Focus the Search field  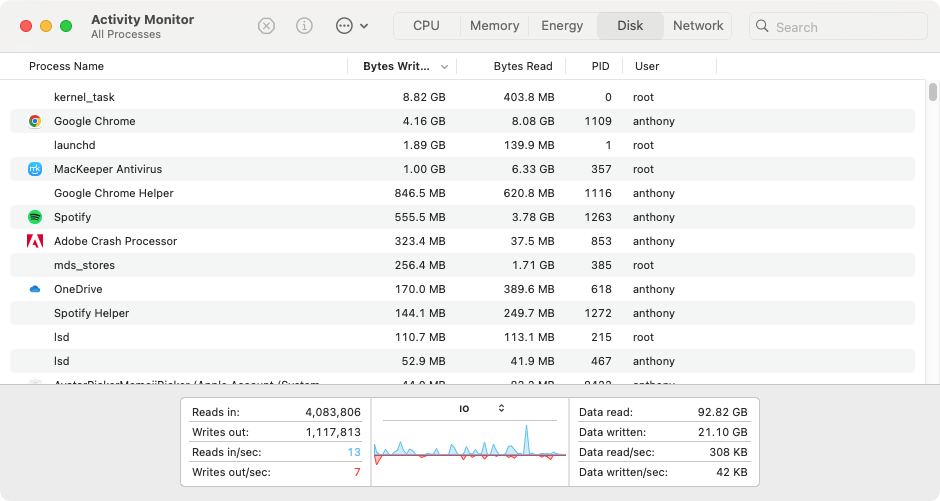point(838,26)
